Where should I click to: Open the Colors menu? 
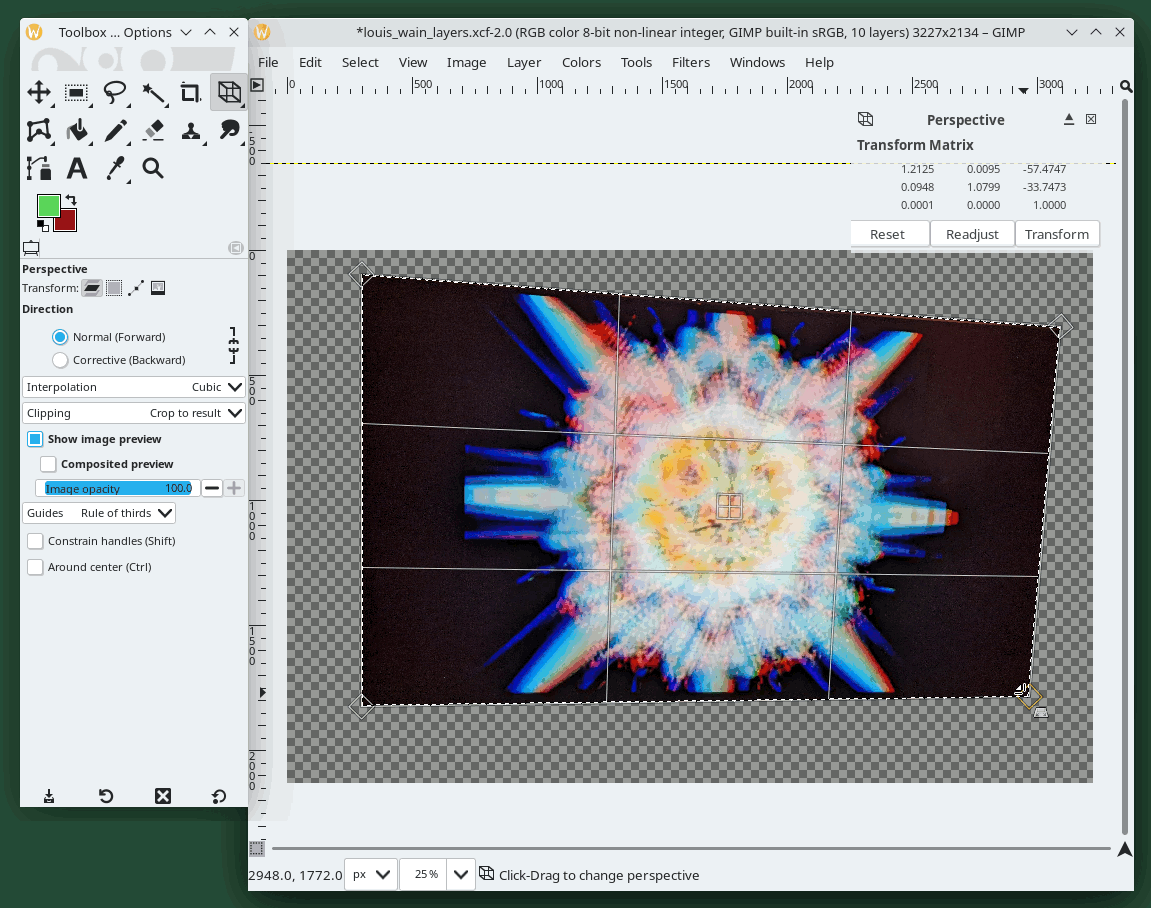pyautogui.click(x=581, y=62)
